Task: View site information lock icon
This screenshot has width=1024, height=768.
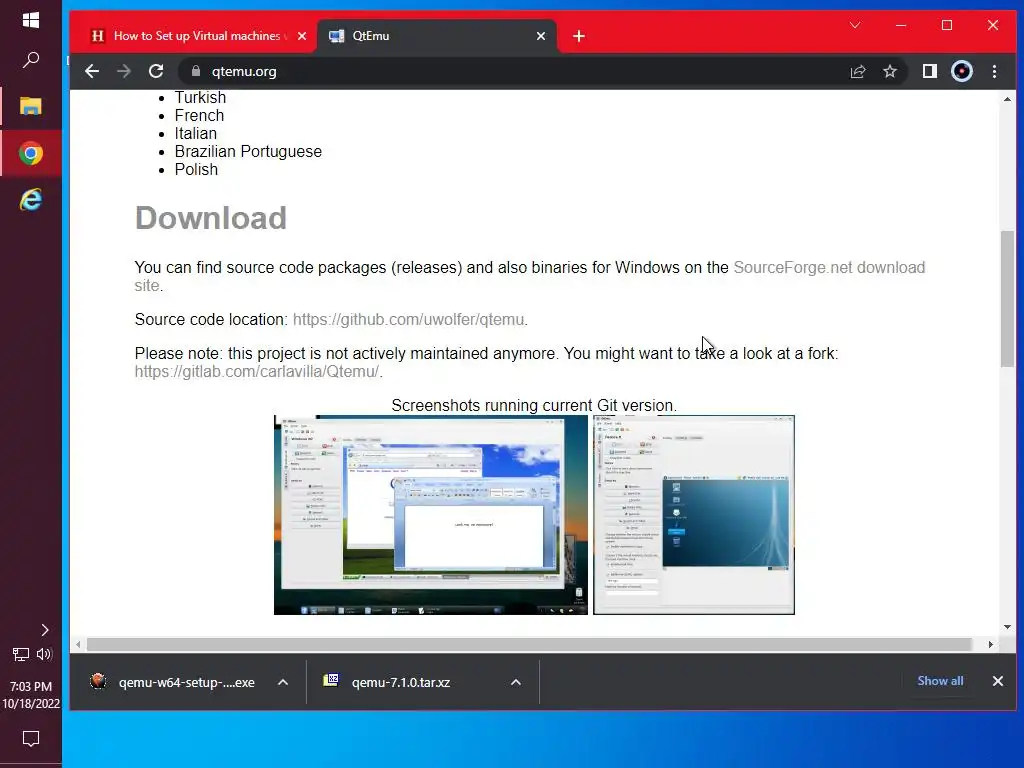Action: point(196,71)
